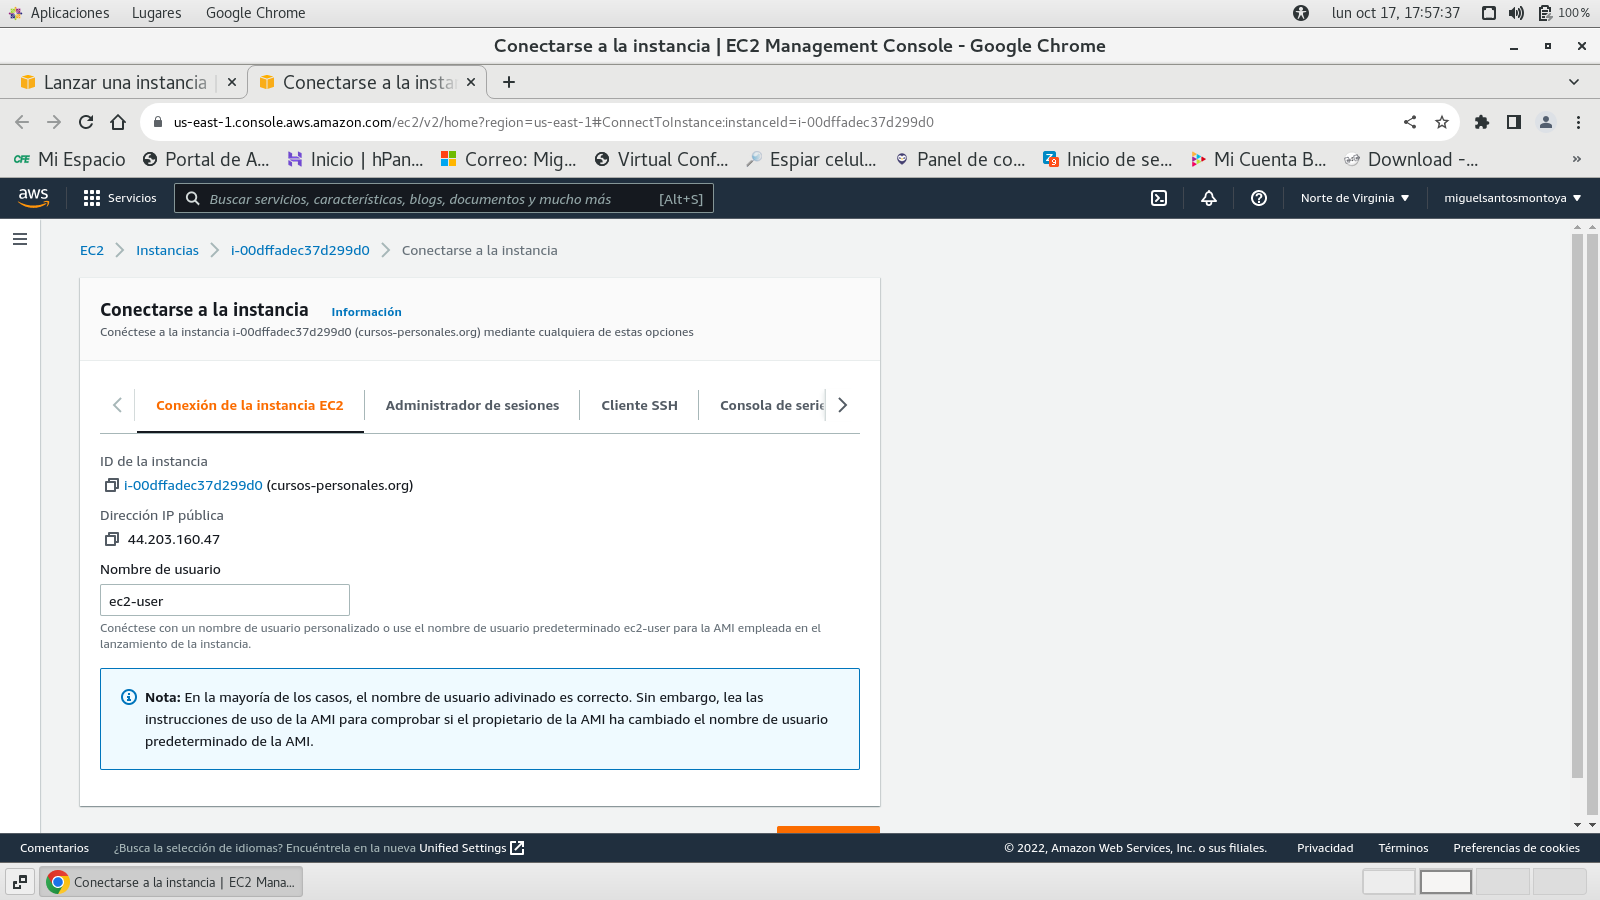
Task: Open the miguelsantosmontoya account dropdown
Action: 1512,198
